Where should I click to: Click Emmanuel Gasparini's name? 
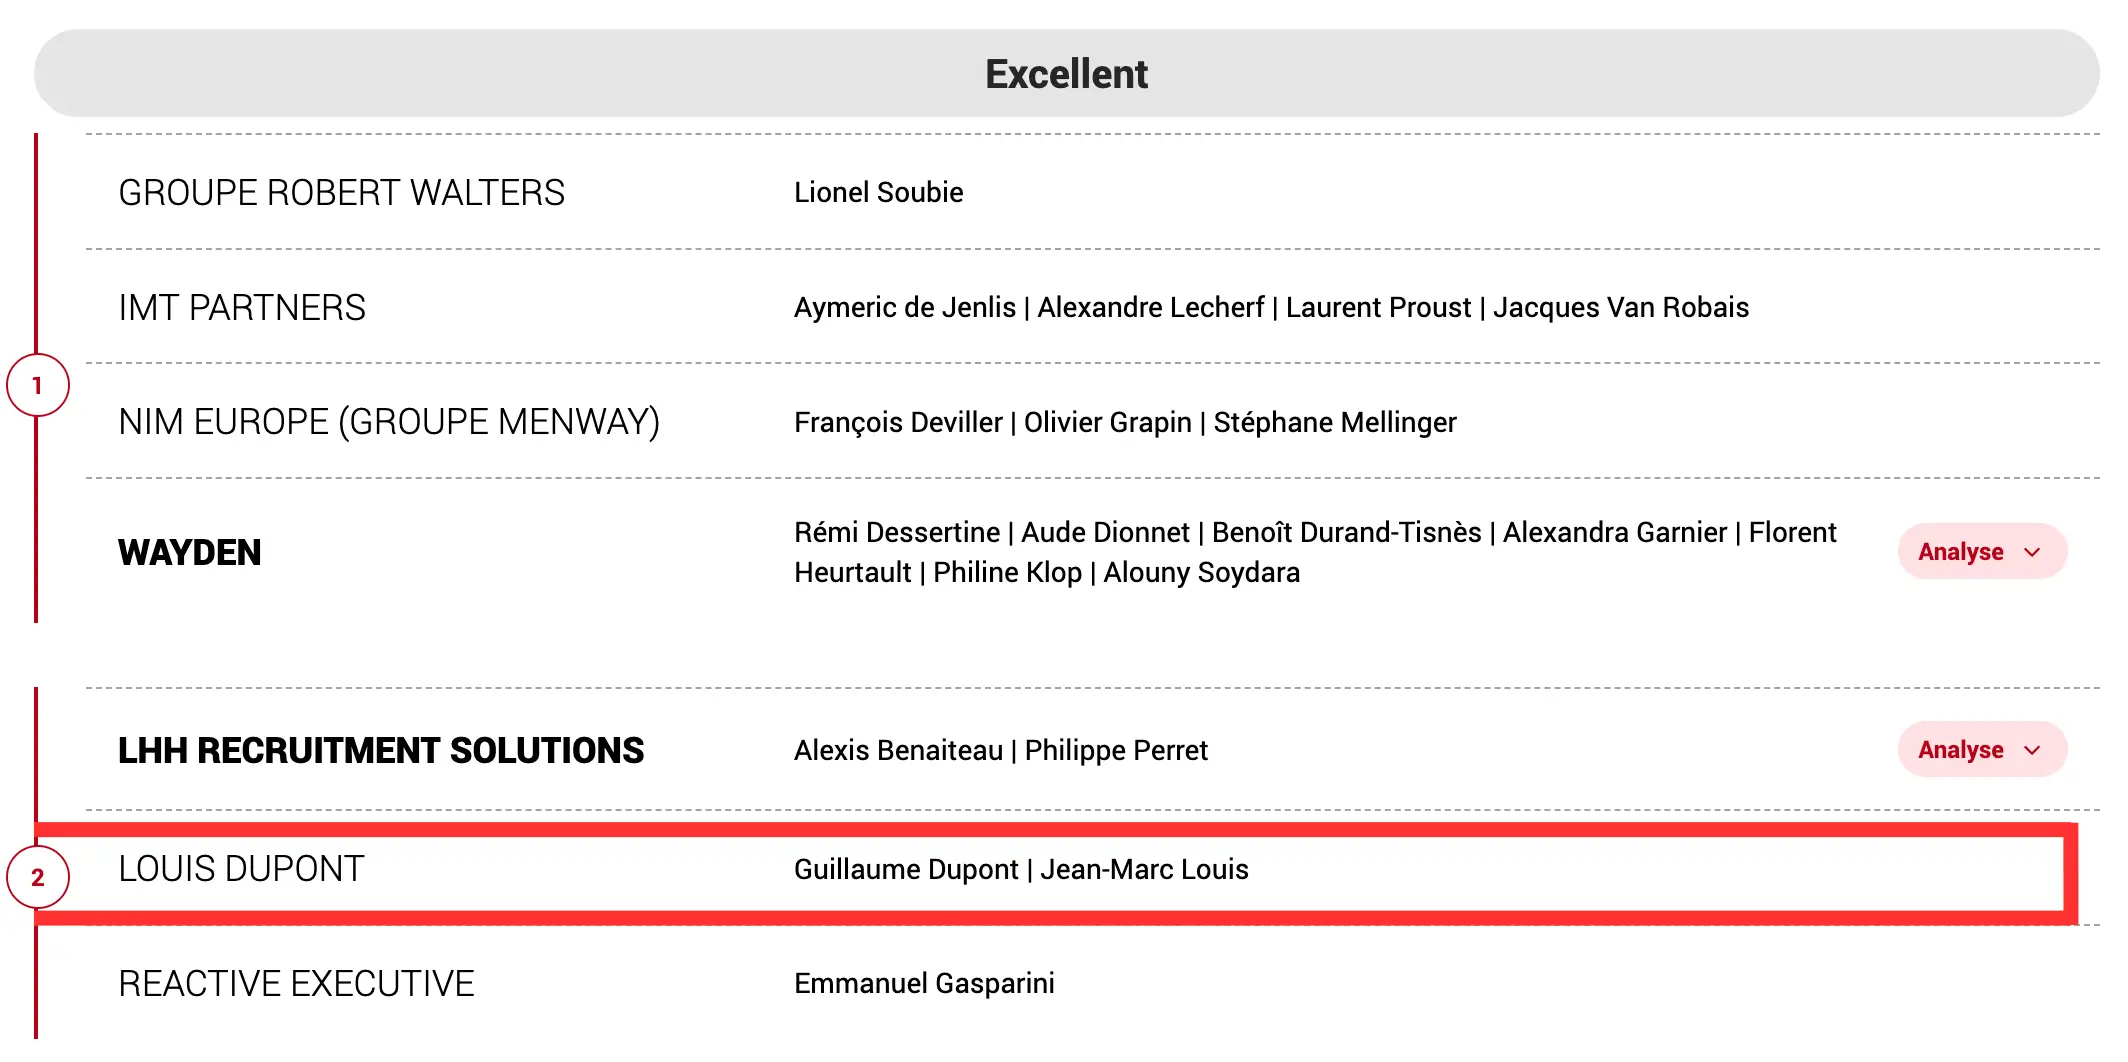tap(924, 983)
